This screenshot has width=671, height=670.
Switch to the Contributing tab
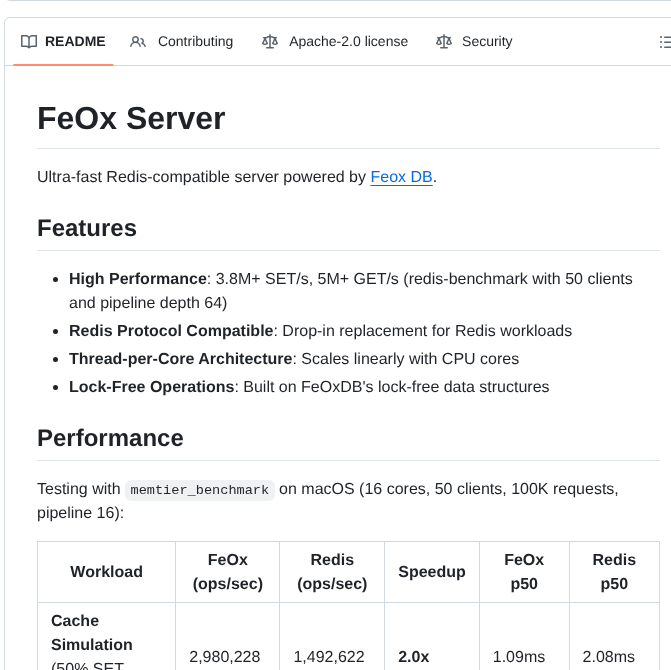click(x=181, y=42)
